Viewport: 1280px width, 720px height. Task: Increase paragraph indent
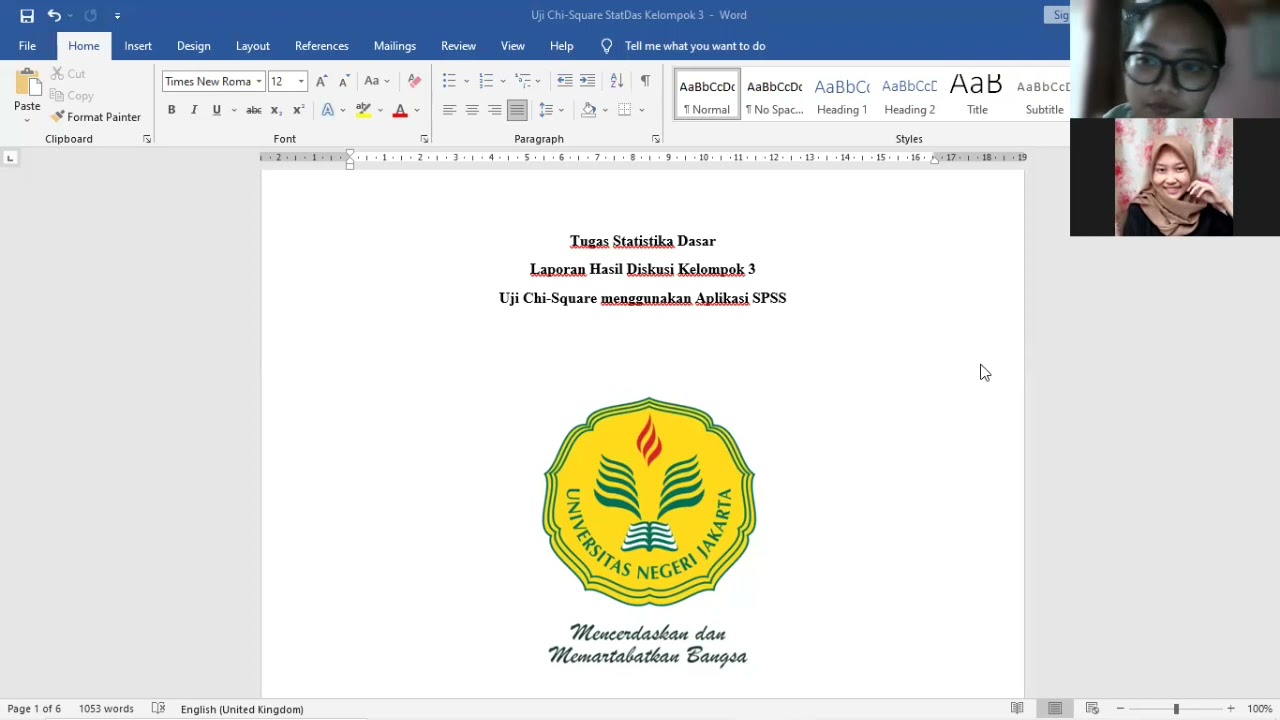[x=588, y=81]
